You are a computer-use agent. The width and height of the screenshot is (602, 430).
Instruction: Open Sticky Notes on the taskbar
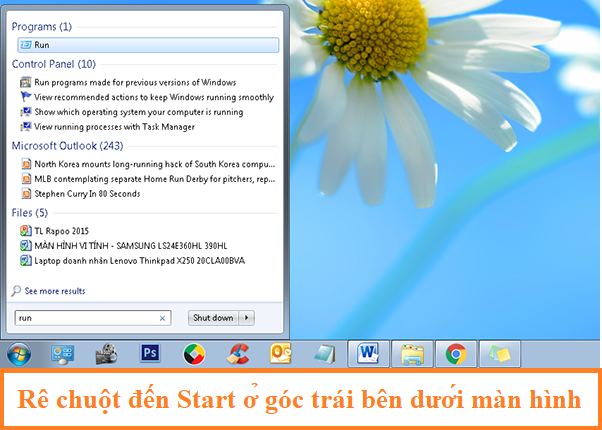(499, 353)
